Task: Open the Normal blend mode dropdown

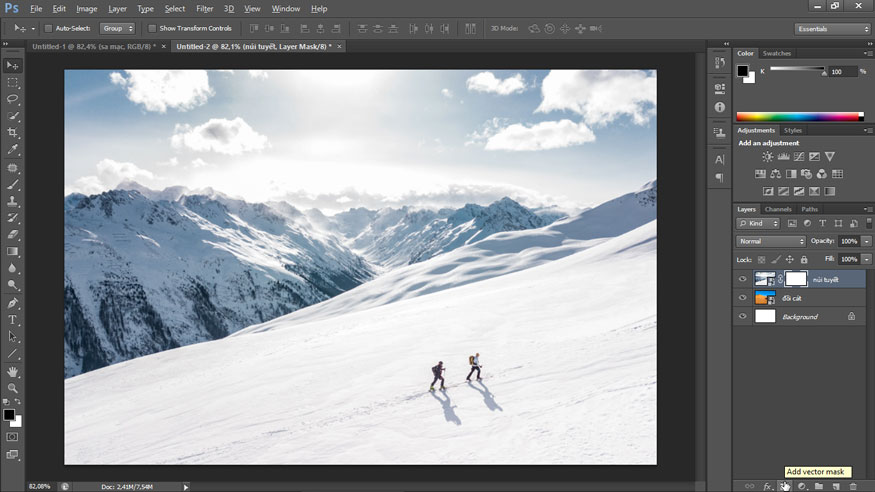Action: pyautogui.click(x=771, y=241)
